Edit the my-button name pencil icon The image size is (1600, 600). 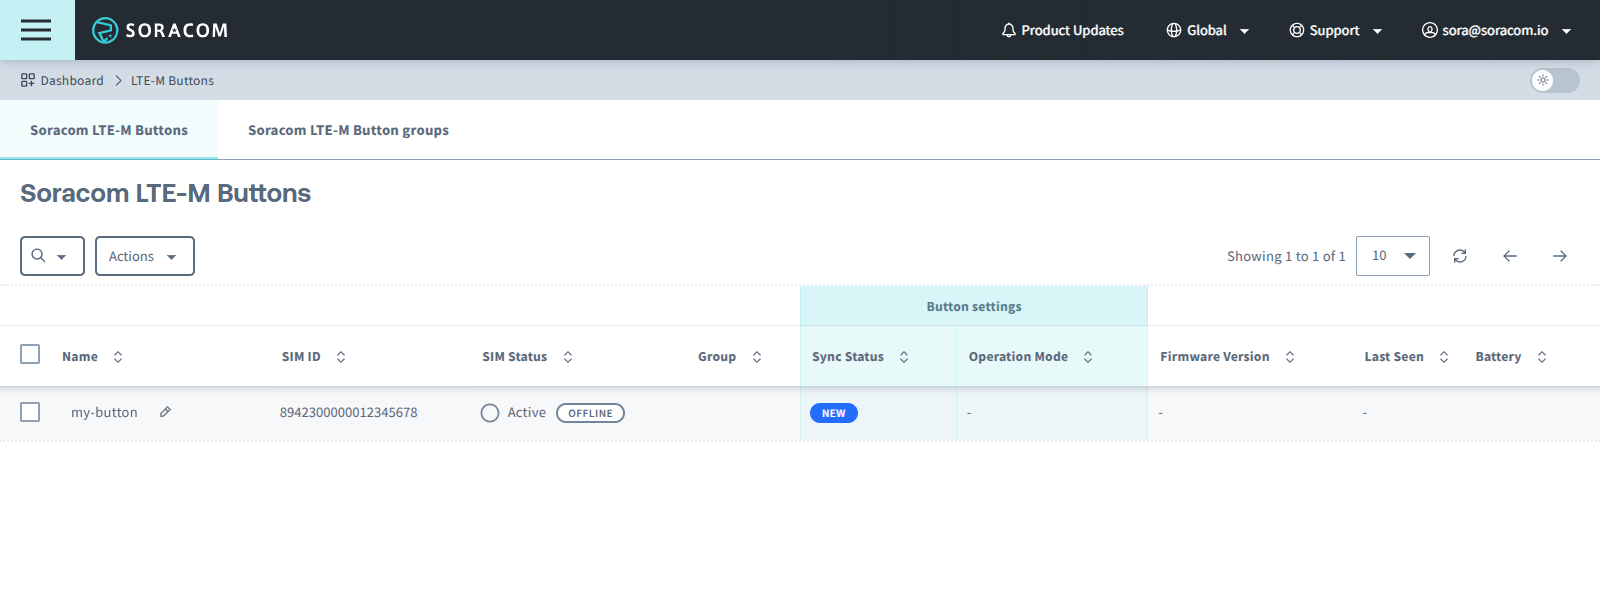[x=166, y=412]
